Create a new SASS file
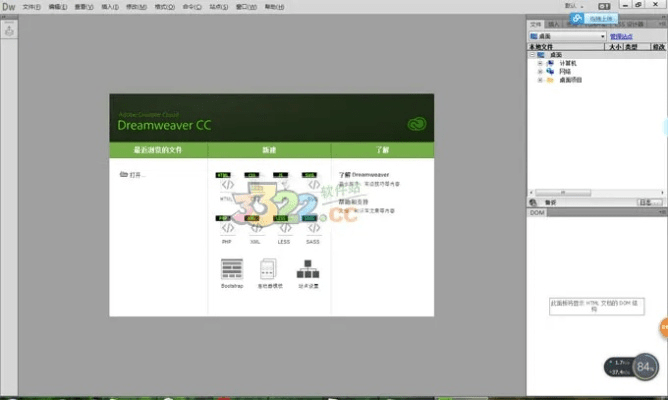 [312, 227]
